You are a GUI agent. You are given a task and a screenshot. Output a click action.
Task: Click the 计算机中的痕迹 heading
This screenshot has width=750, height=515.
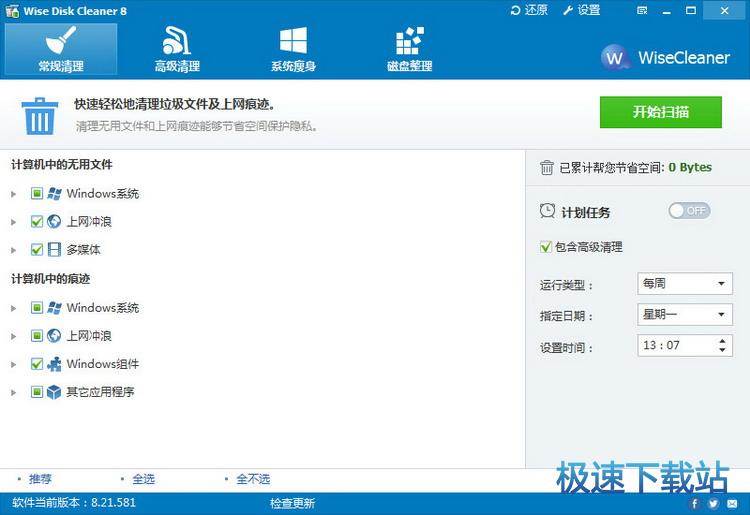51,279
